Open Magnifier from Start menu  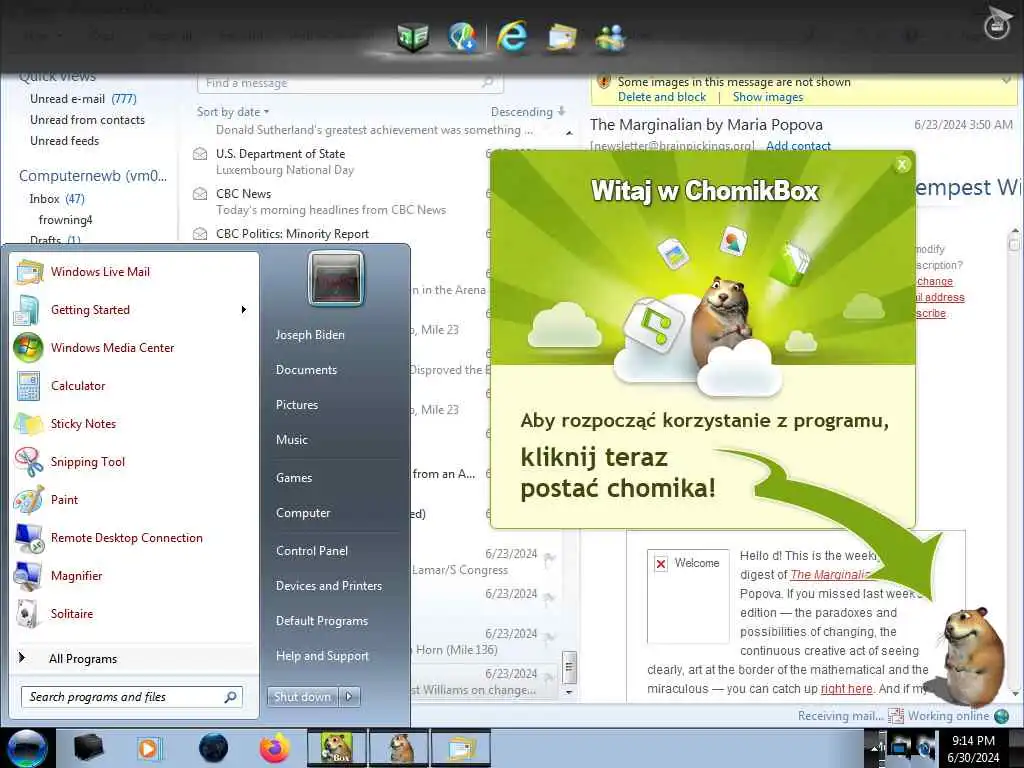tap(76, 575)
